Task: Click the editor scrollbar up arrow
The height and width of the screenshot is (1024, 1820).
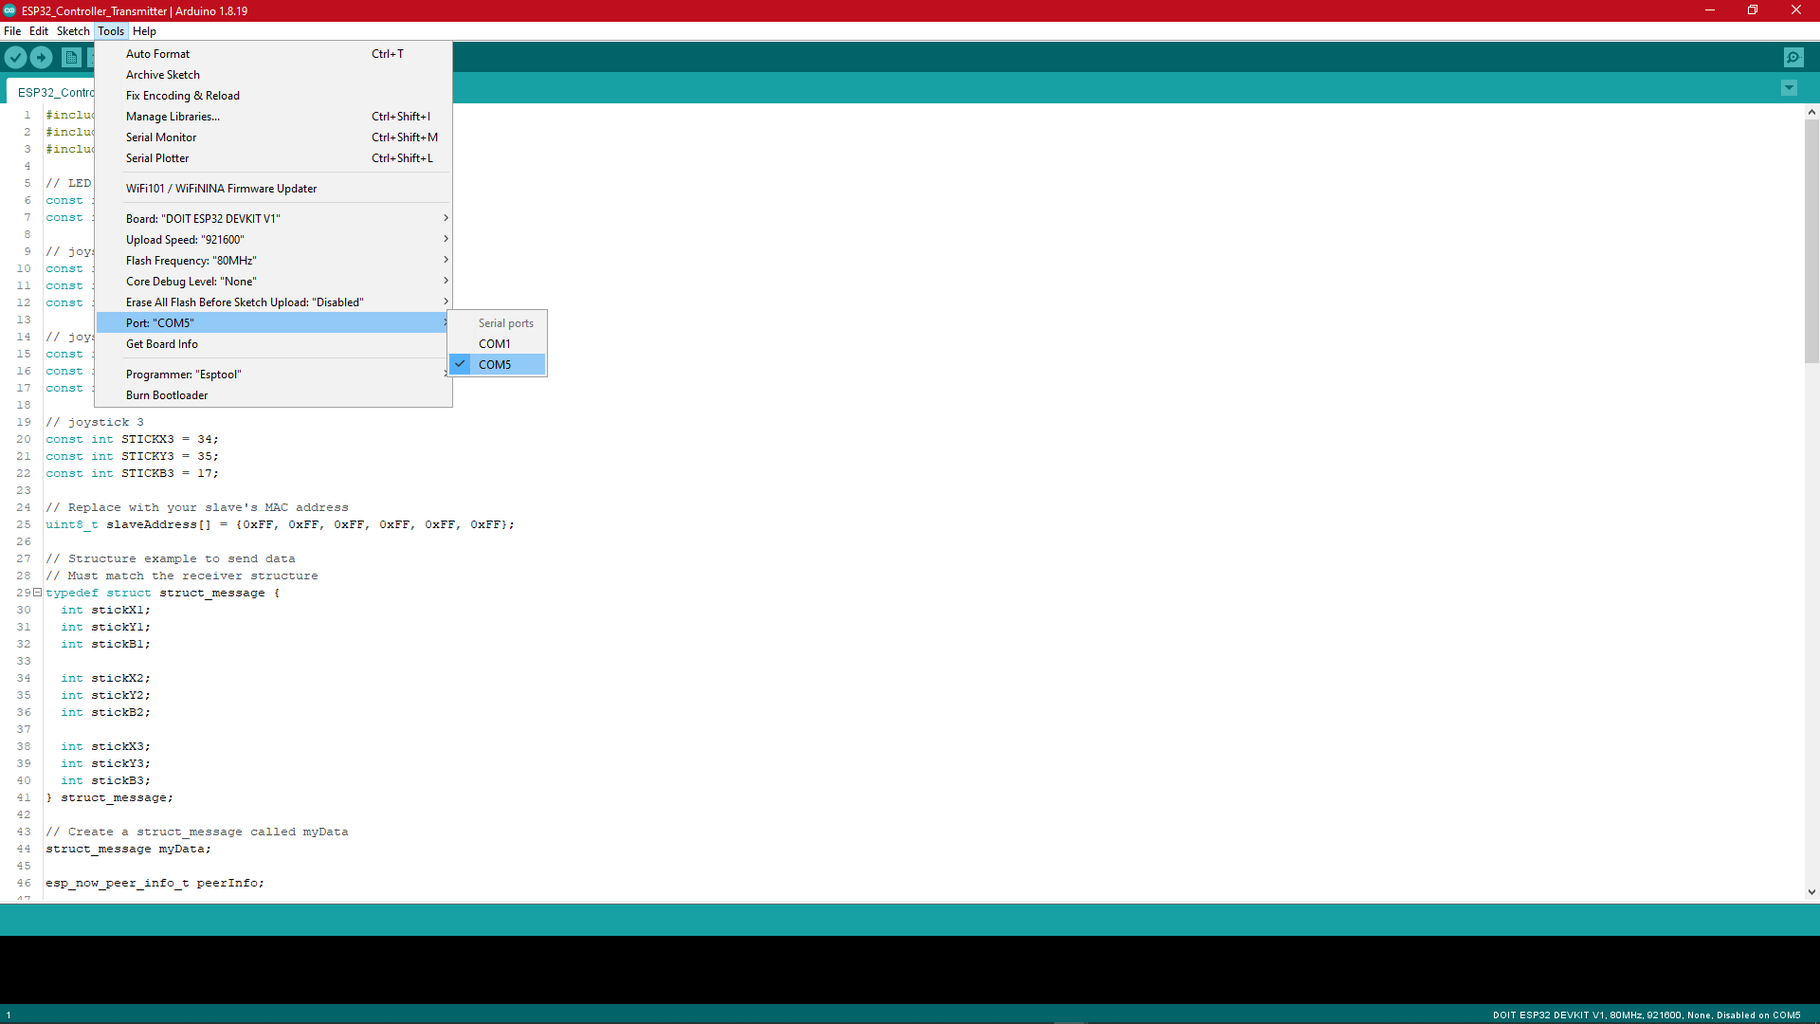Action: 1811,112
